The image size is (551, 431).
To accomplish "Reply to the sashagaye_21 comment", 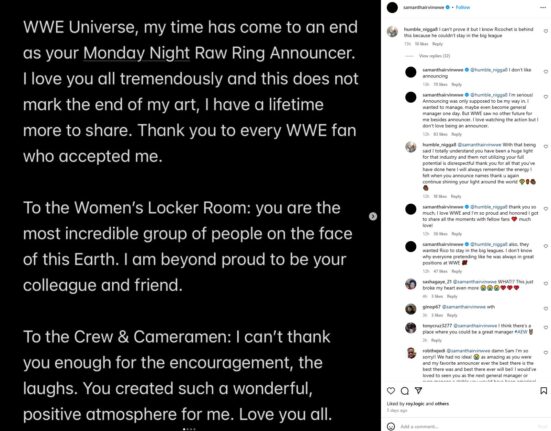I will click(452, 296).
